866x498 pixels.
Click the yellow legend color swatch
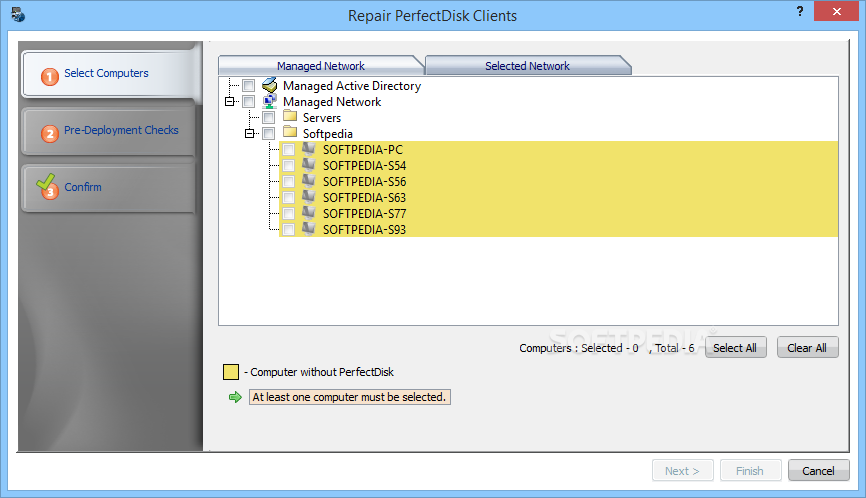coord(231,372)
